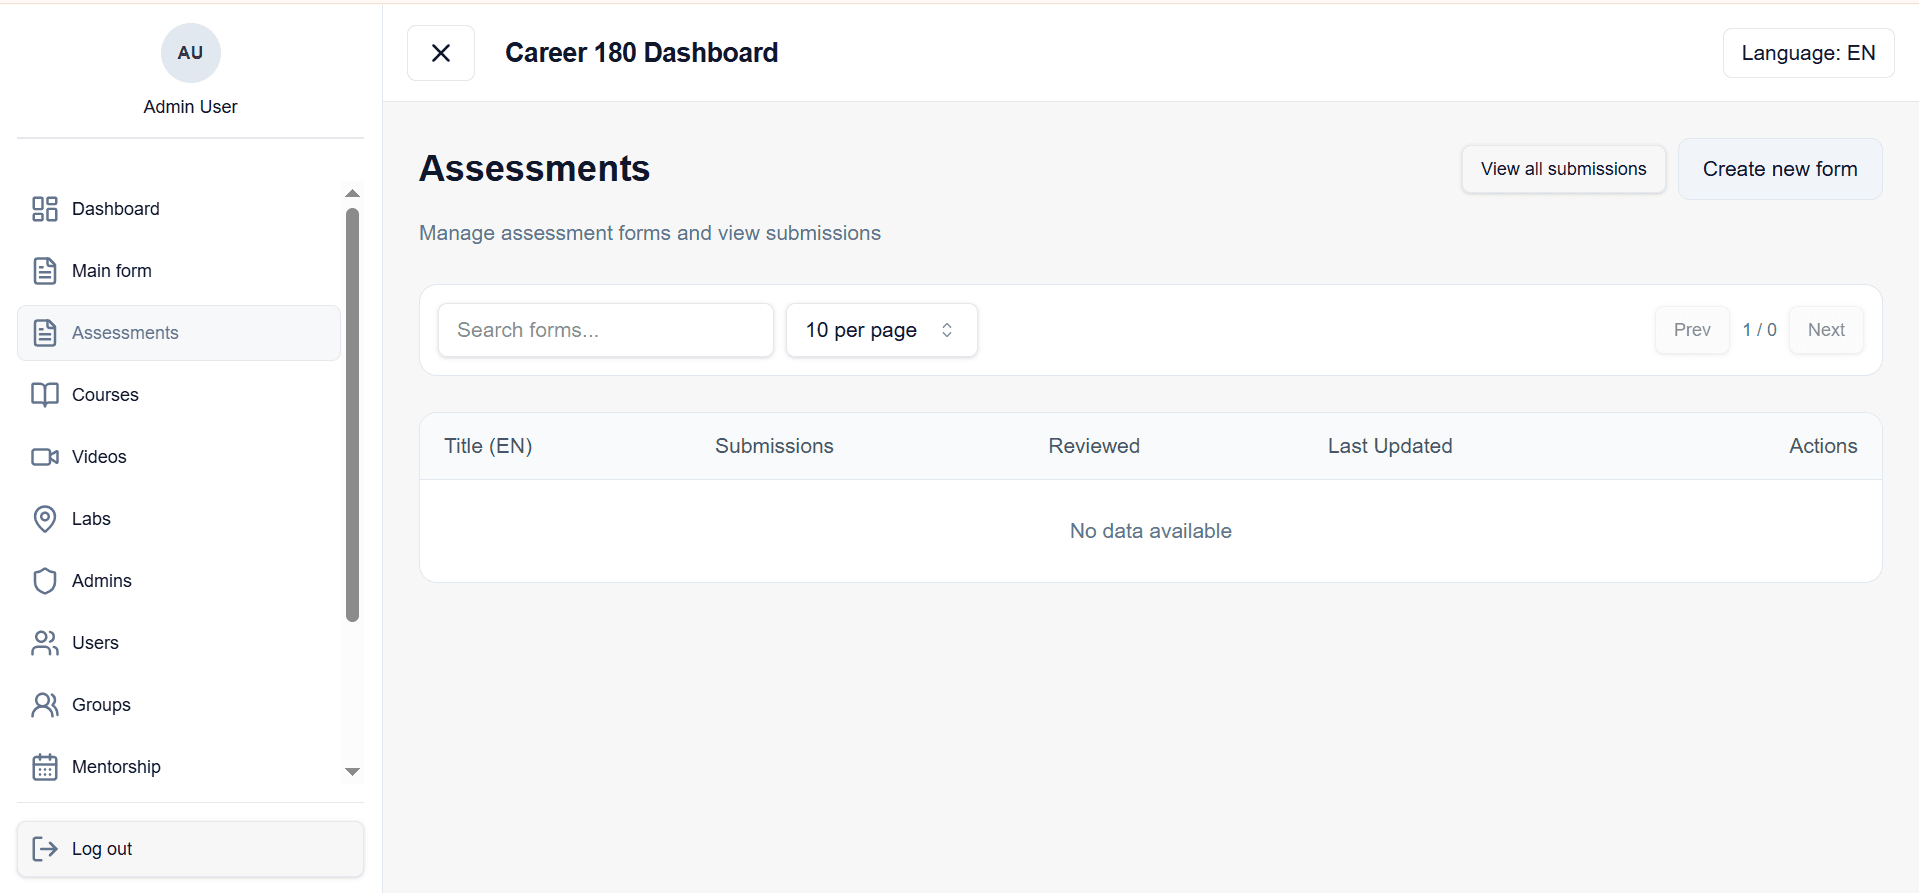
Task: Go to Courses menu item
Action: pos(179,395)
